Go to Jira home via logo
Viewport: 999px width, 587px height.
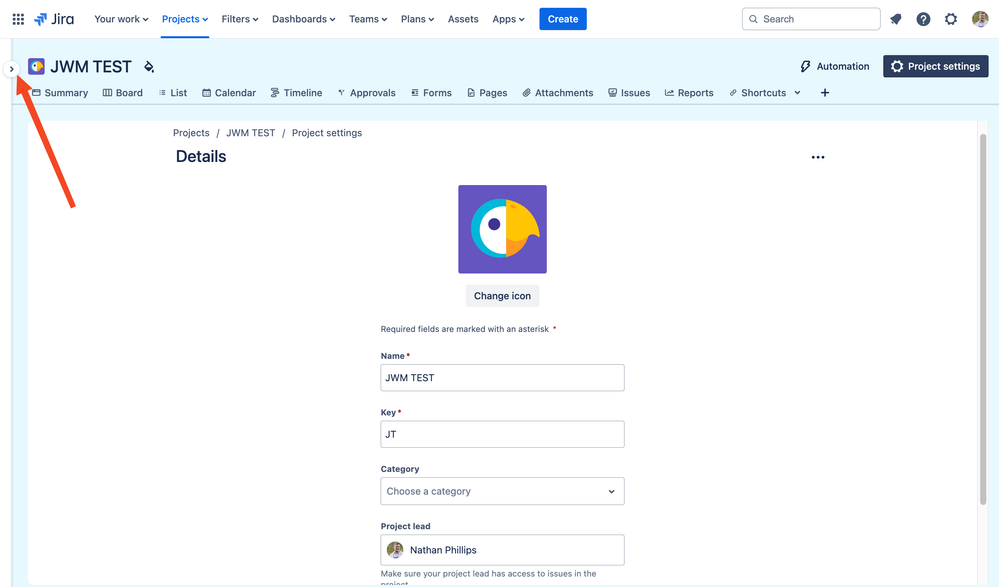coord(54,19)
